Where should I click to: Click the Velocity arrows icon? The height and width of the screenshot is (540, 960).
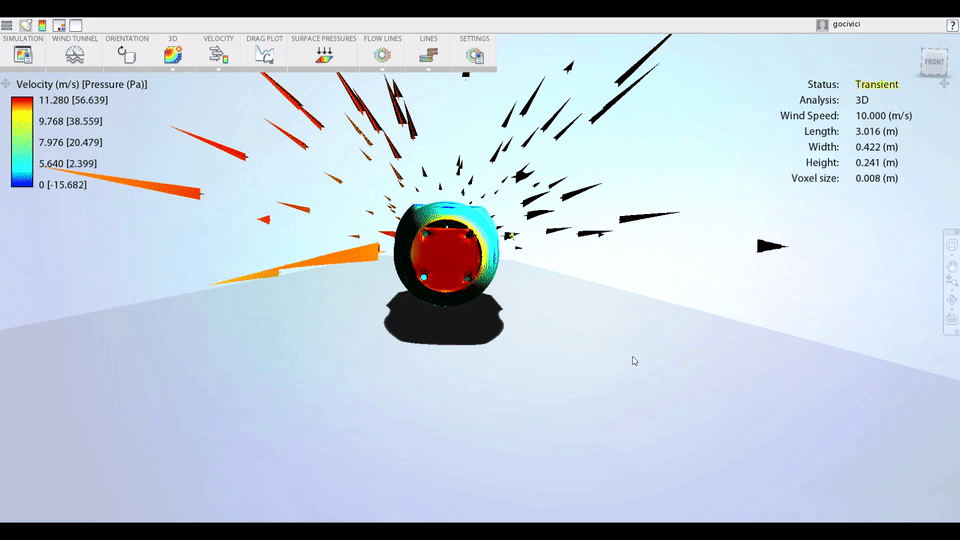coord(219,55)
